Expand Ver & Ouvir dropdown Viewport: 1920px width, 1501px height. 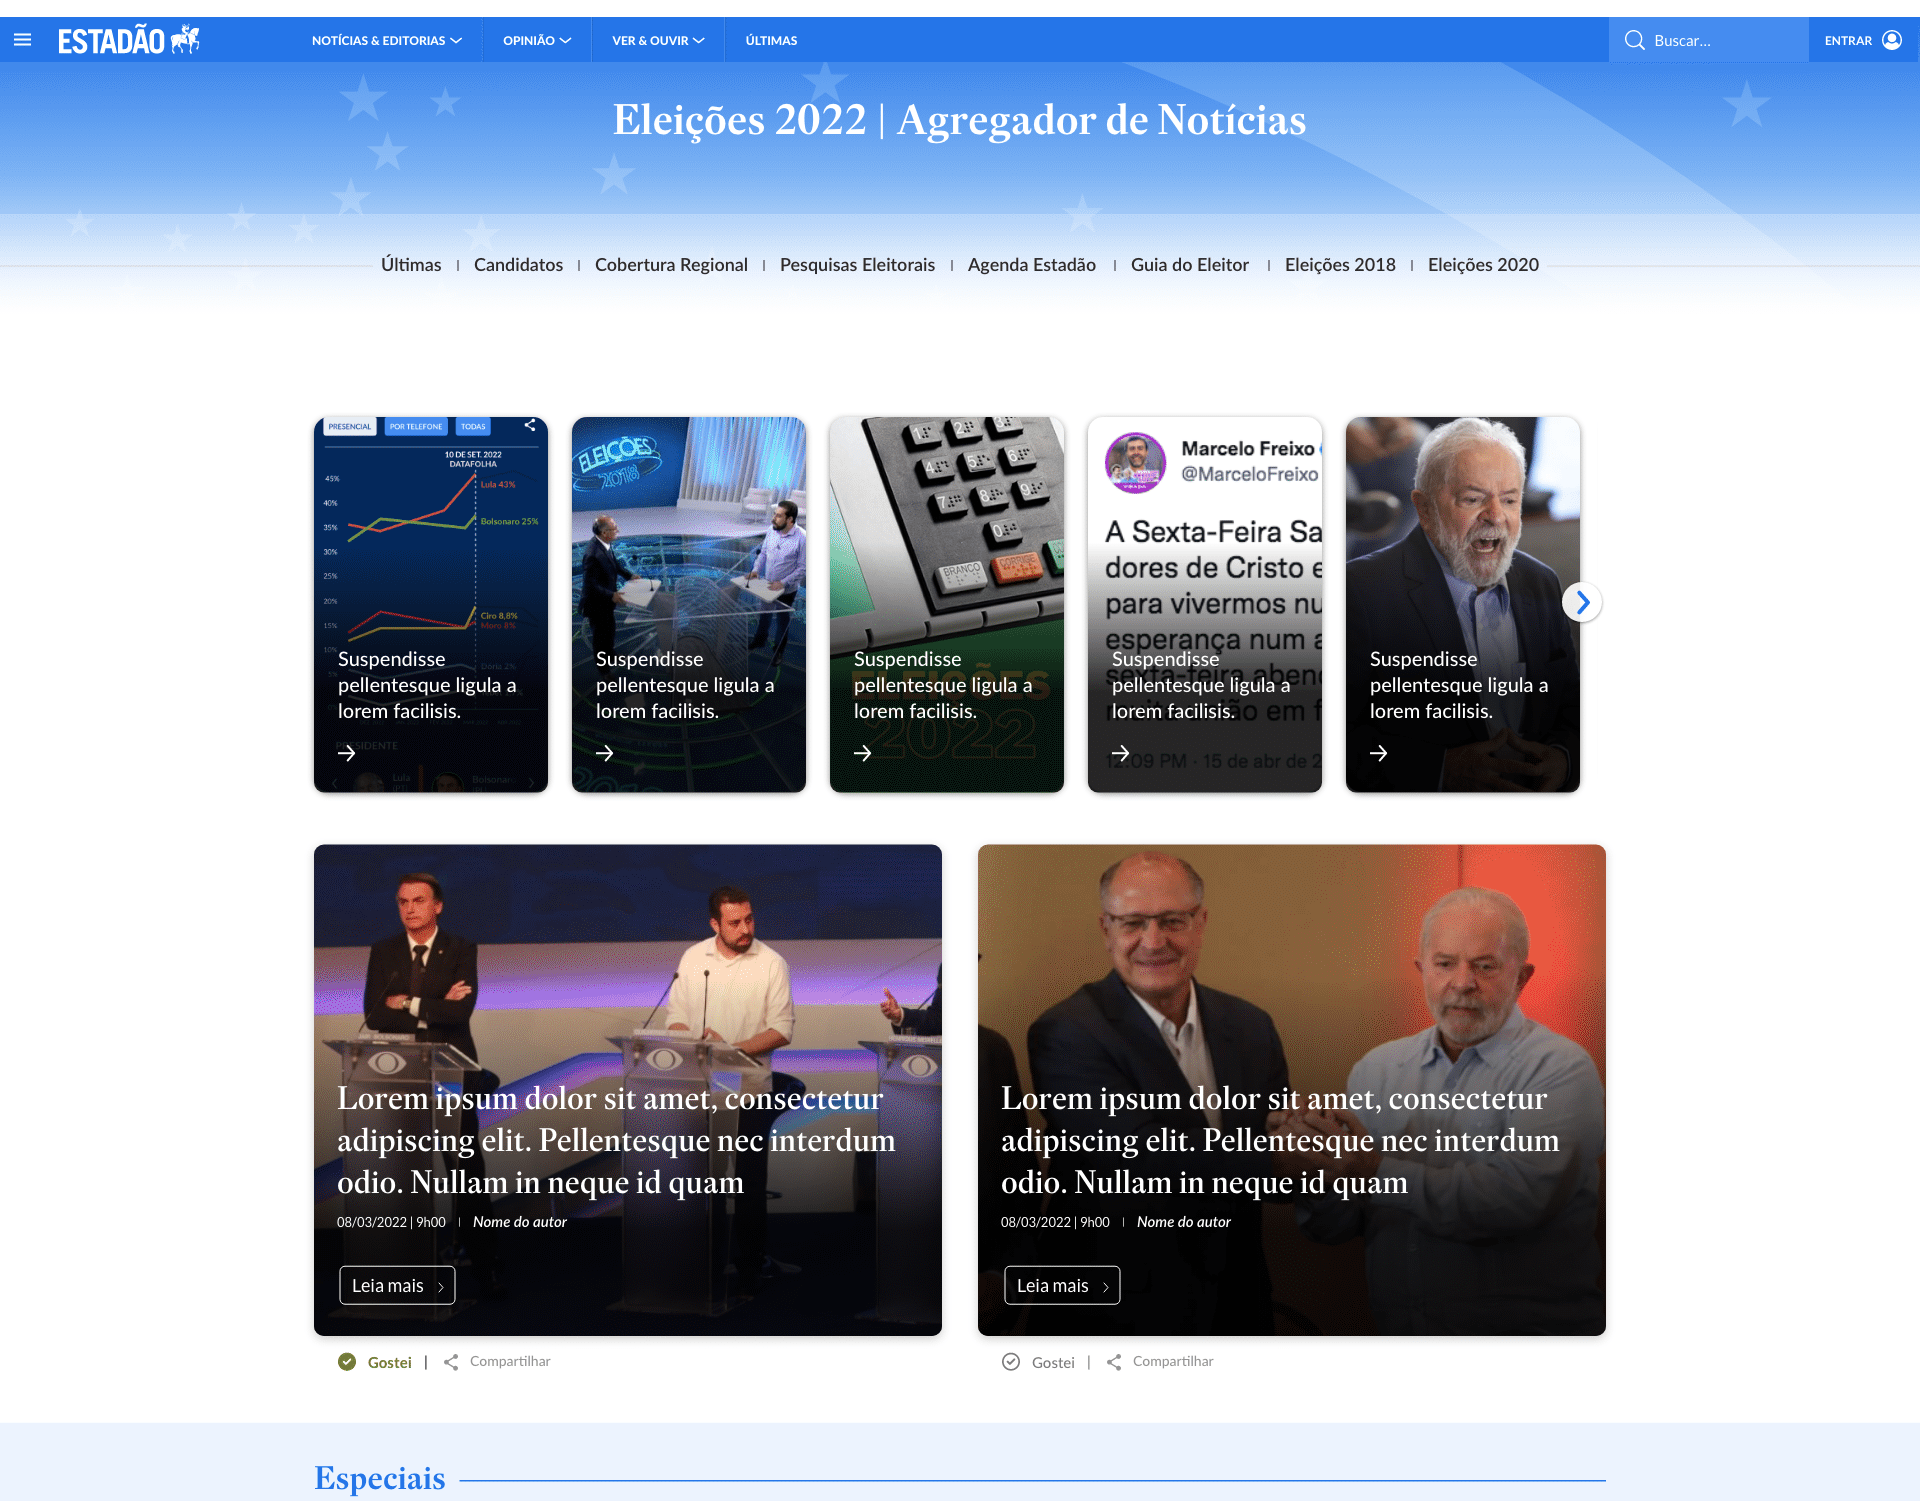coord(658,40)
